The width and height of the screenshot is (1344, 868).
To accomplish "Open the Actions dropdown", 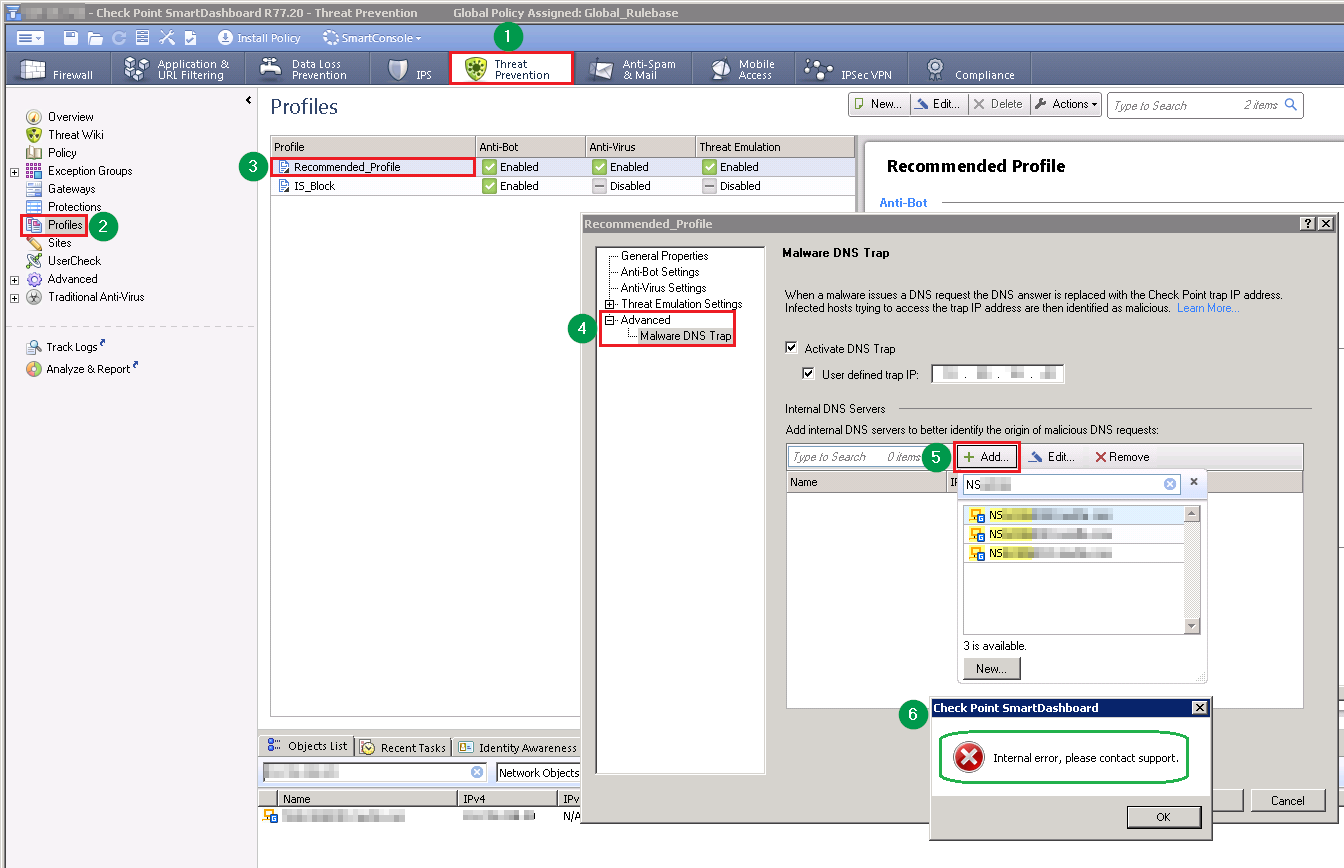I will (x=1066, y=104).
